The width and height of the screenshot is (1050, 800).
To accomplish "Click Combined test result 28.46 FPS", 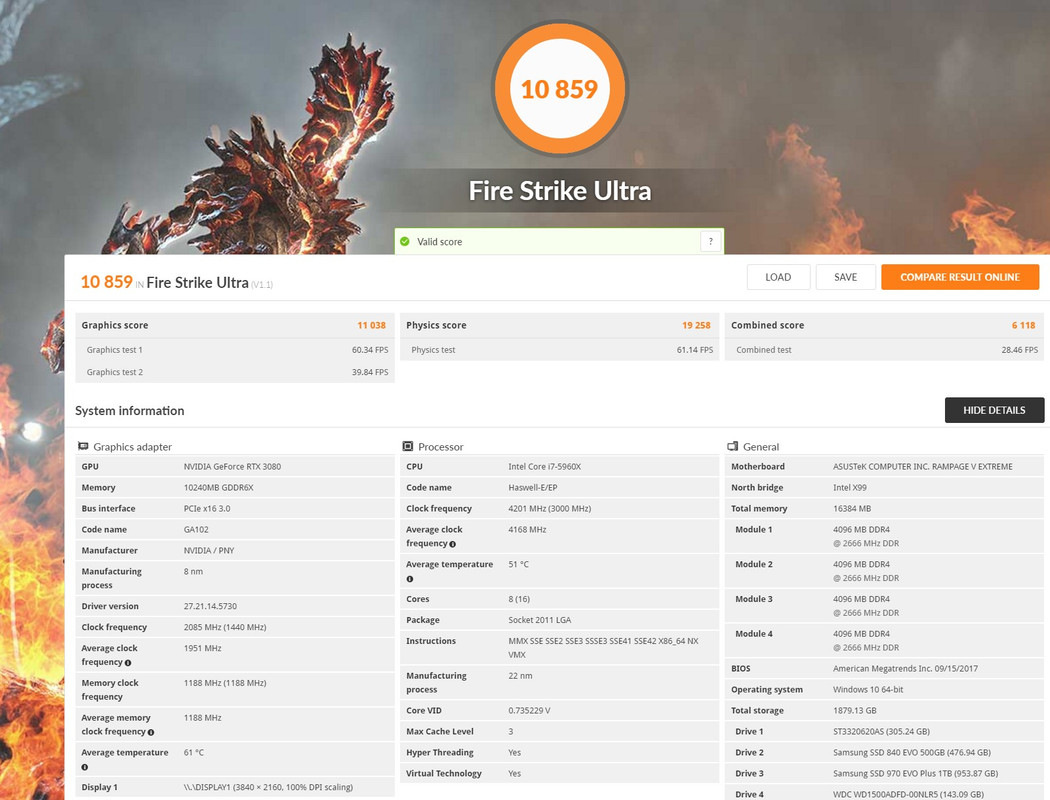I will point(1020,350).
